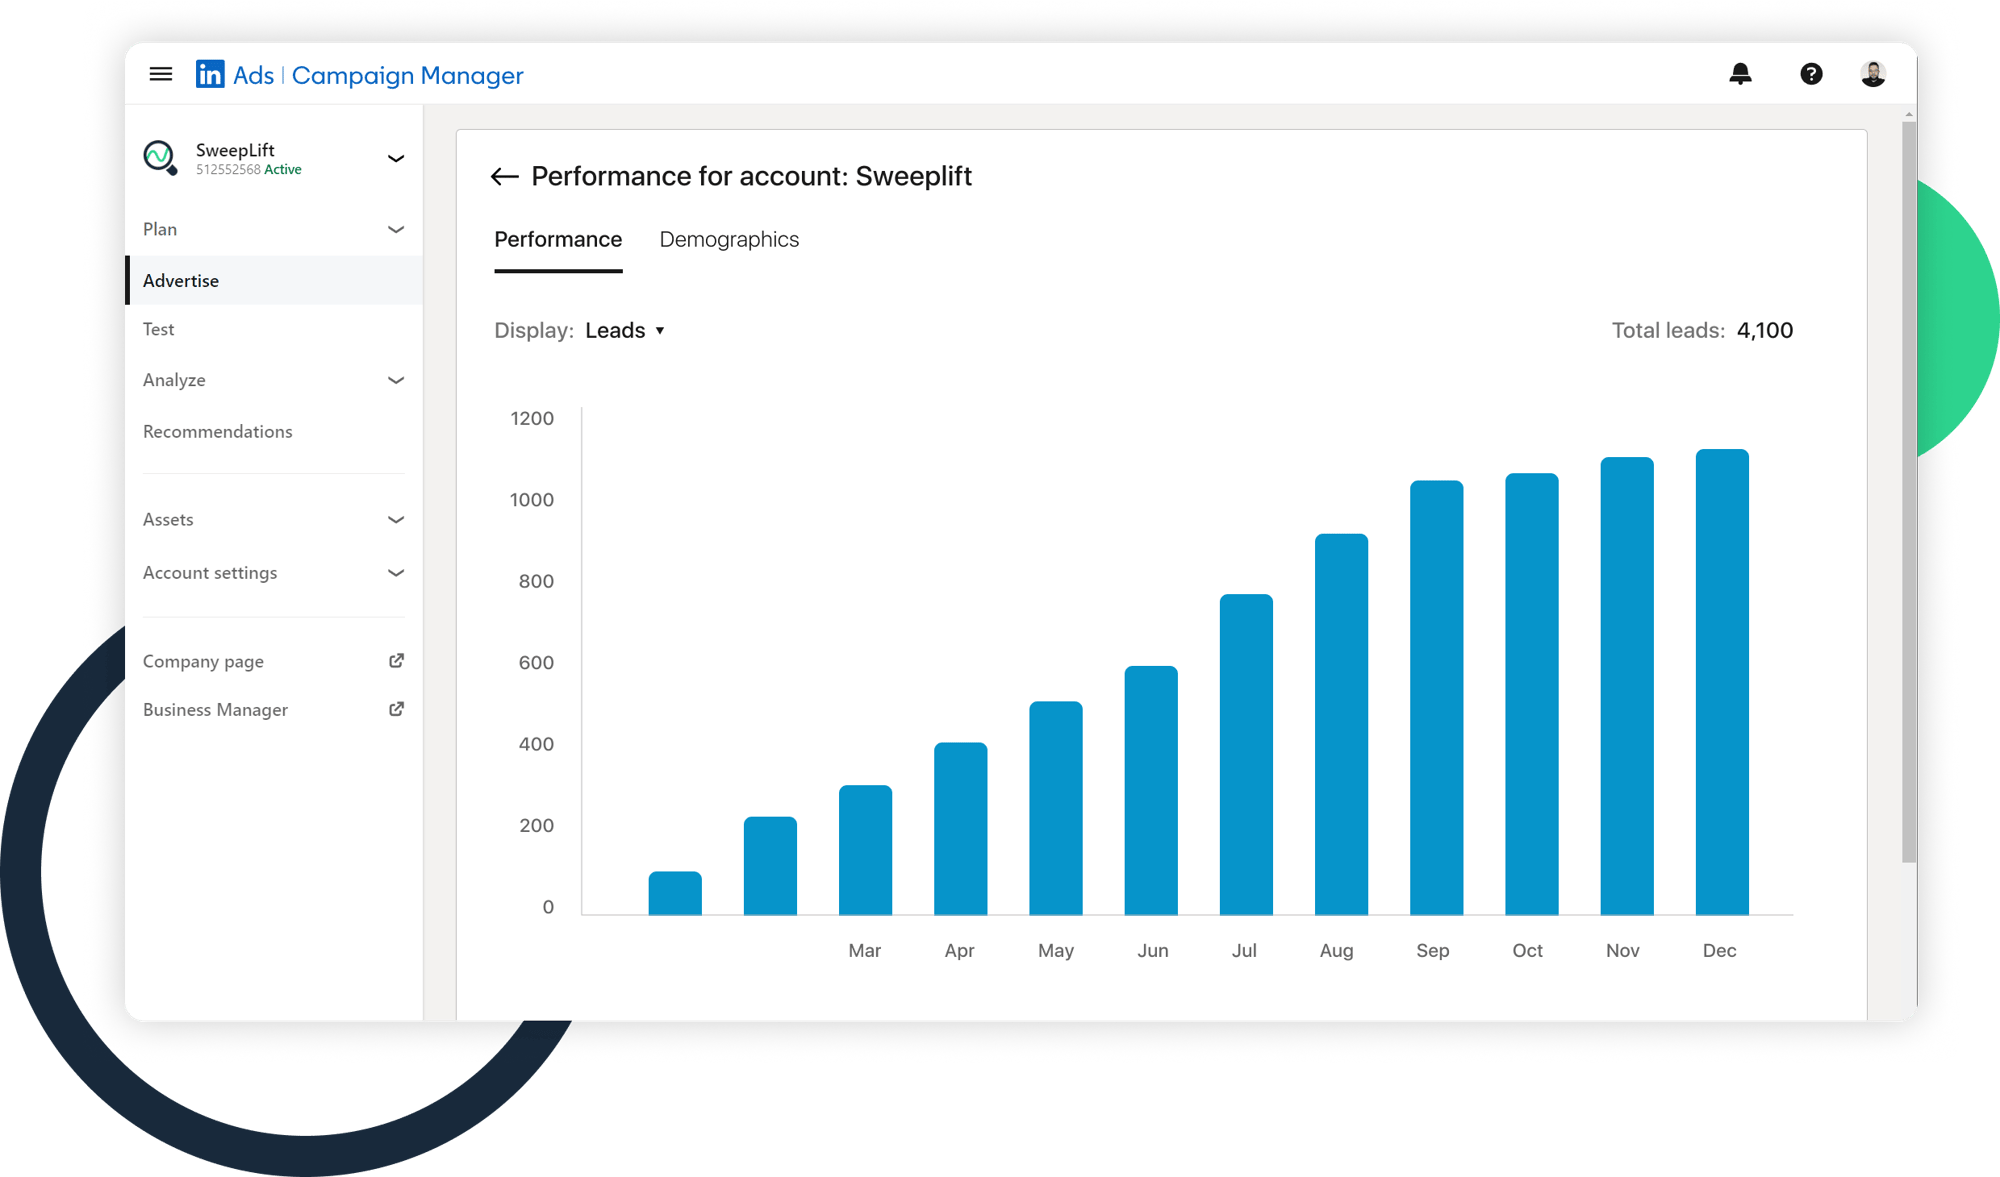Click the LinkedIn logo icon
This screenshot has height=1177, width=2000.
(x=210, y=74)
